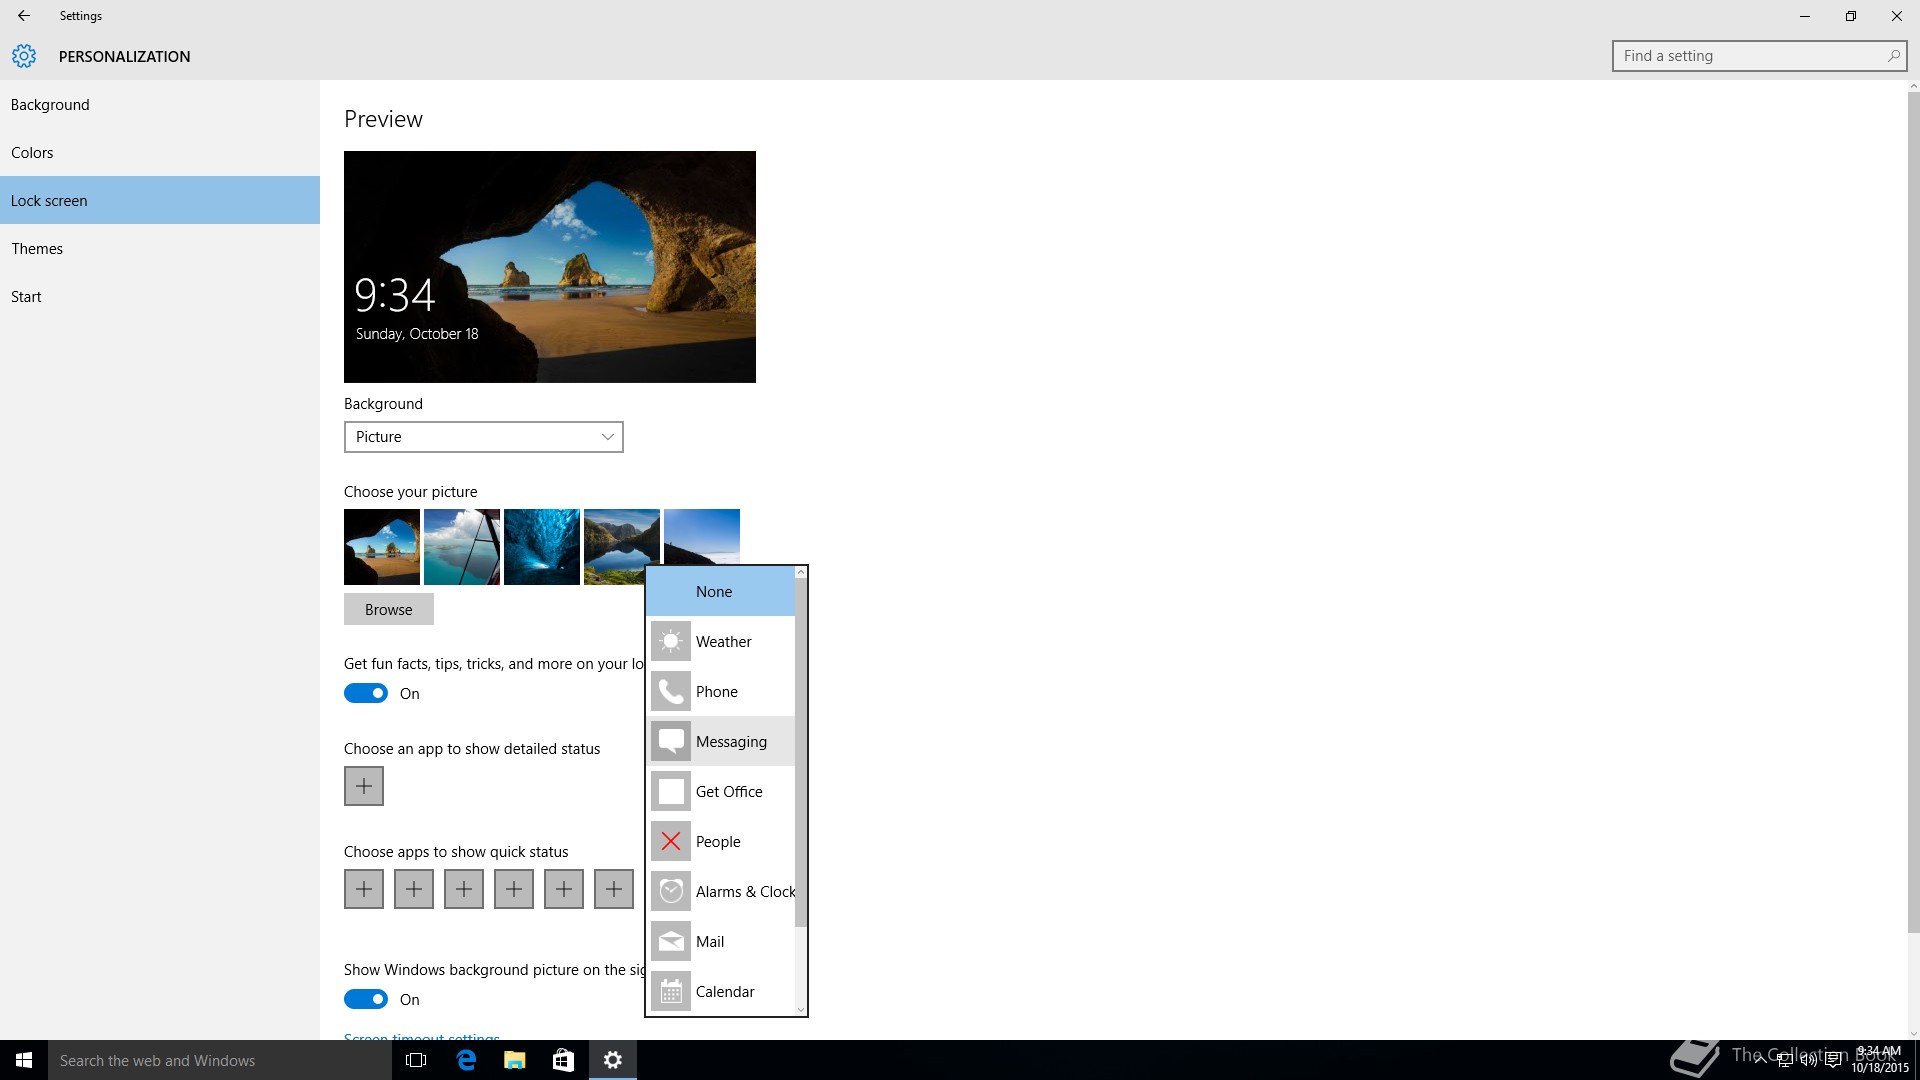Click the app list scrollbar thumb
This screenshot has height=1080, width=1920.
801,753
